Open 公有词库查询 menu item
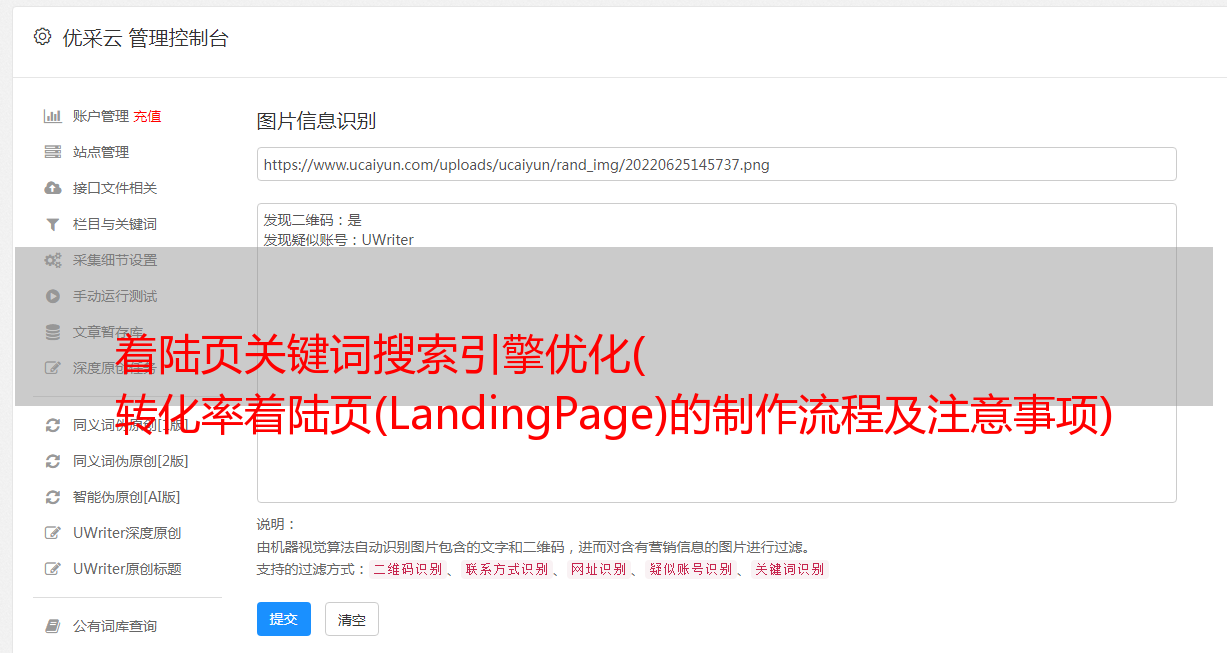The image size is (1227, 653). [x=115, y=626]
